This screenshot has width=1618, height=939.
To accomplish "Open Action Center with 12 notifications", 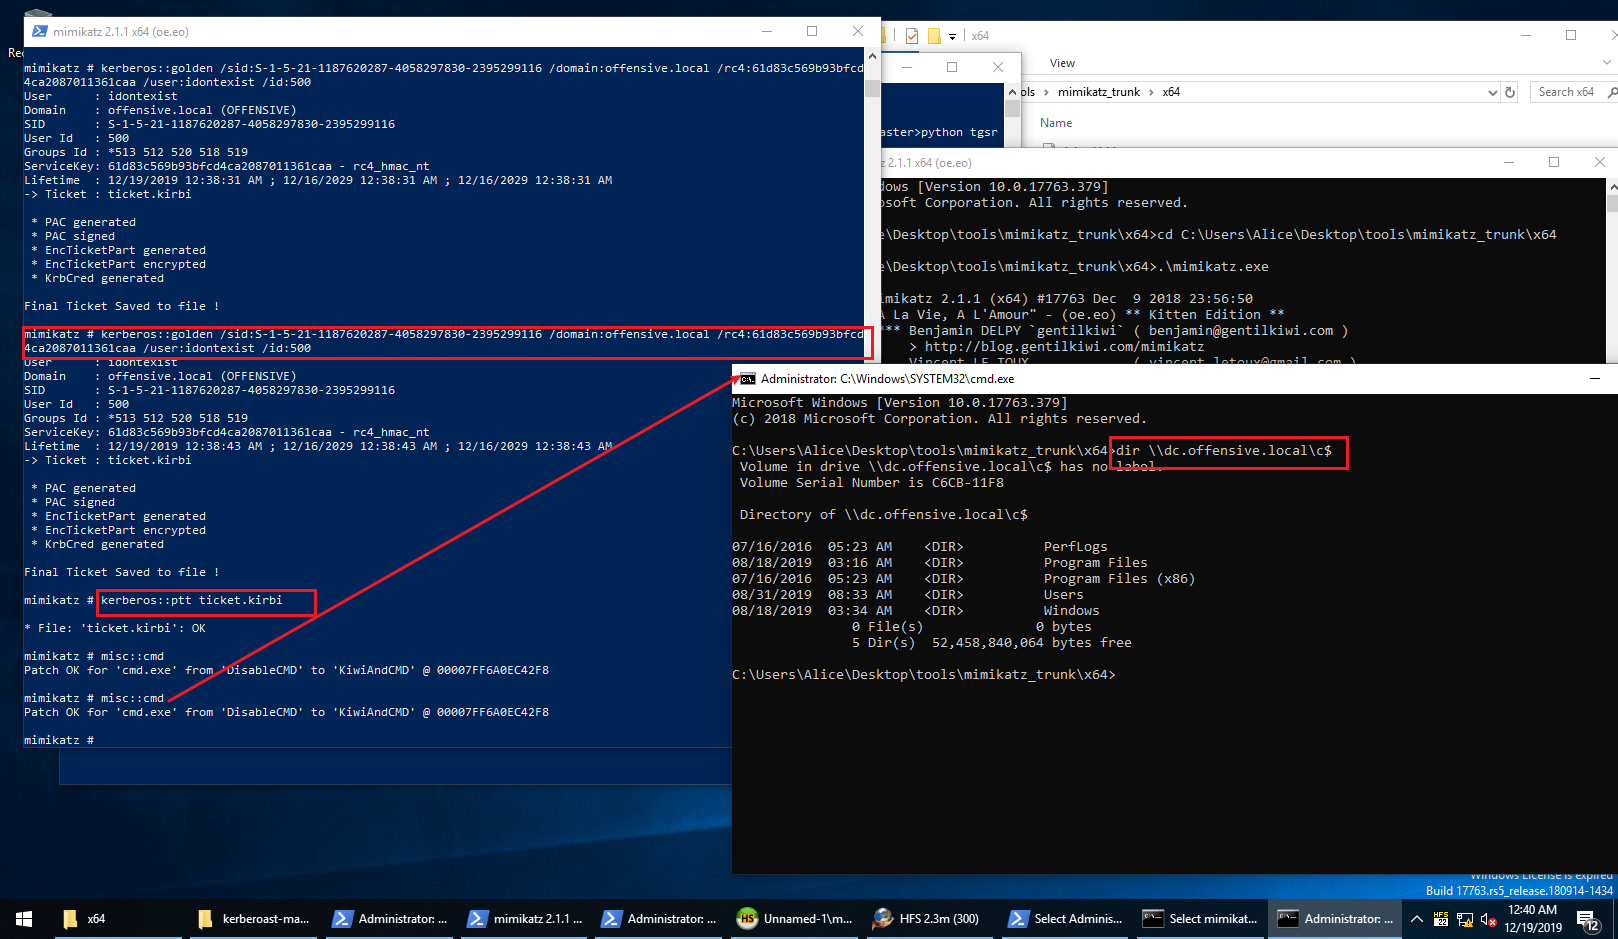I will (1588, 919).
